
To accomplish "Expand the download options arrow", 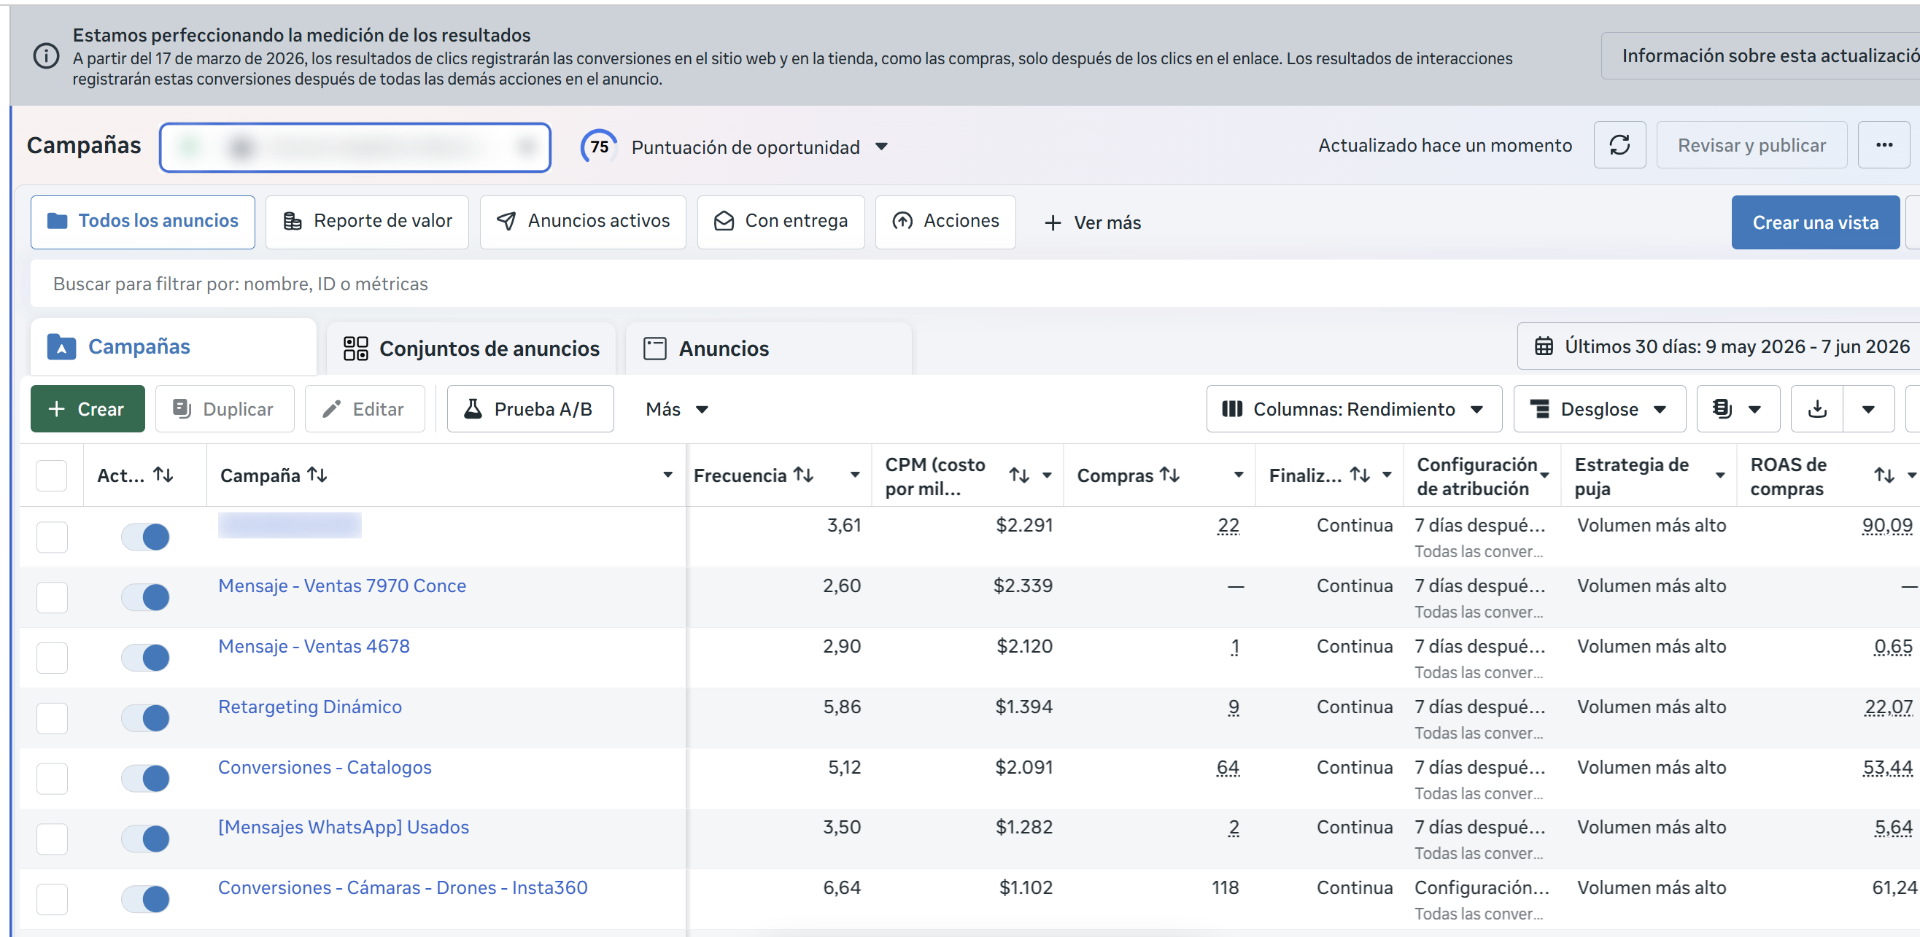I will [1868, 409].
